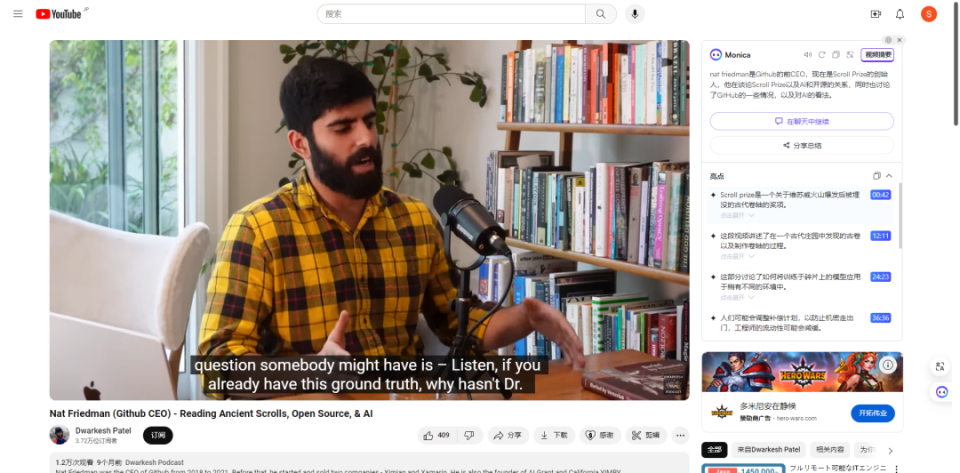Viewport: 960px width, 473px height.
Task: Regenerate the Monica summary with refresh icon
Action: click(822, 55)
